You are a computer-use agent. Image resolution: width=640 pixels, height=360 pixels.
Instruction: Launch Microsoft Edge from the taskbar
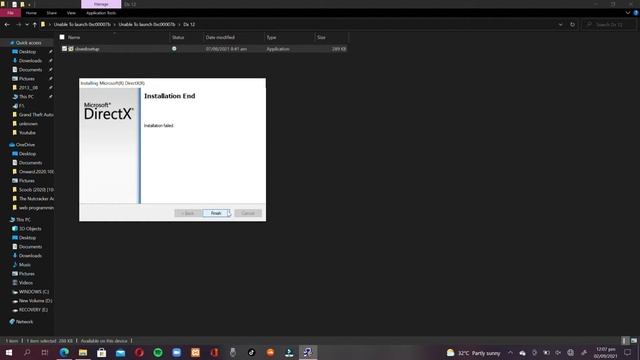point(64,352)
